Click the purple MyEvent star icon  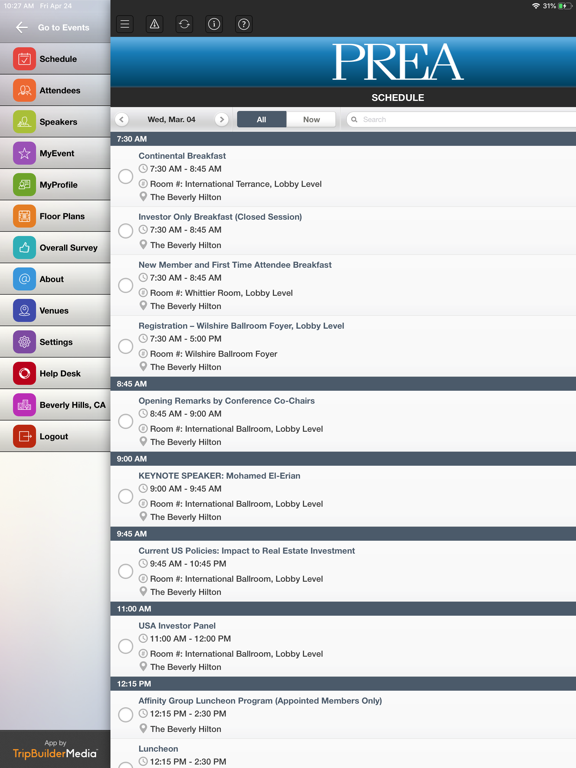(24, 153)
